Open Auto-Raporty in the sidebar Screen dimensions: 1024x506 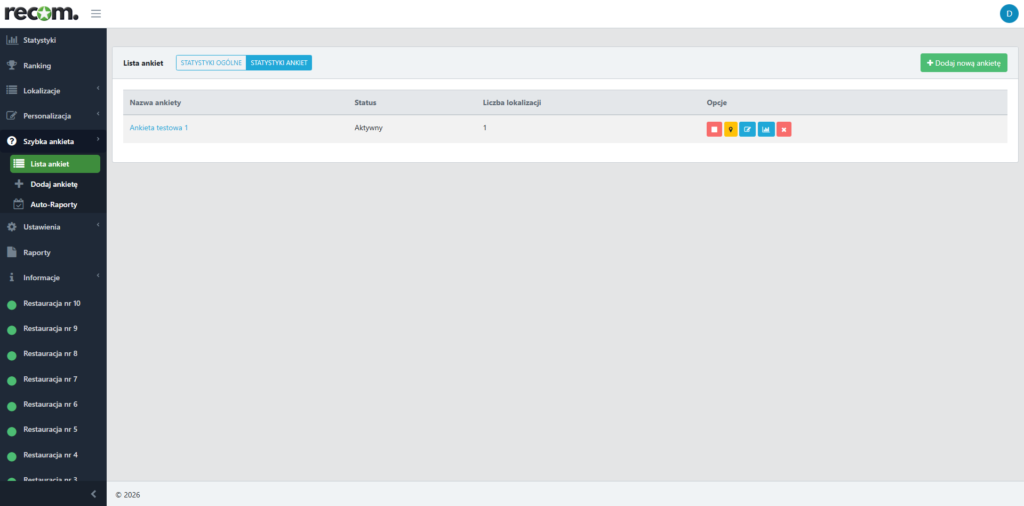click(53, 204)
